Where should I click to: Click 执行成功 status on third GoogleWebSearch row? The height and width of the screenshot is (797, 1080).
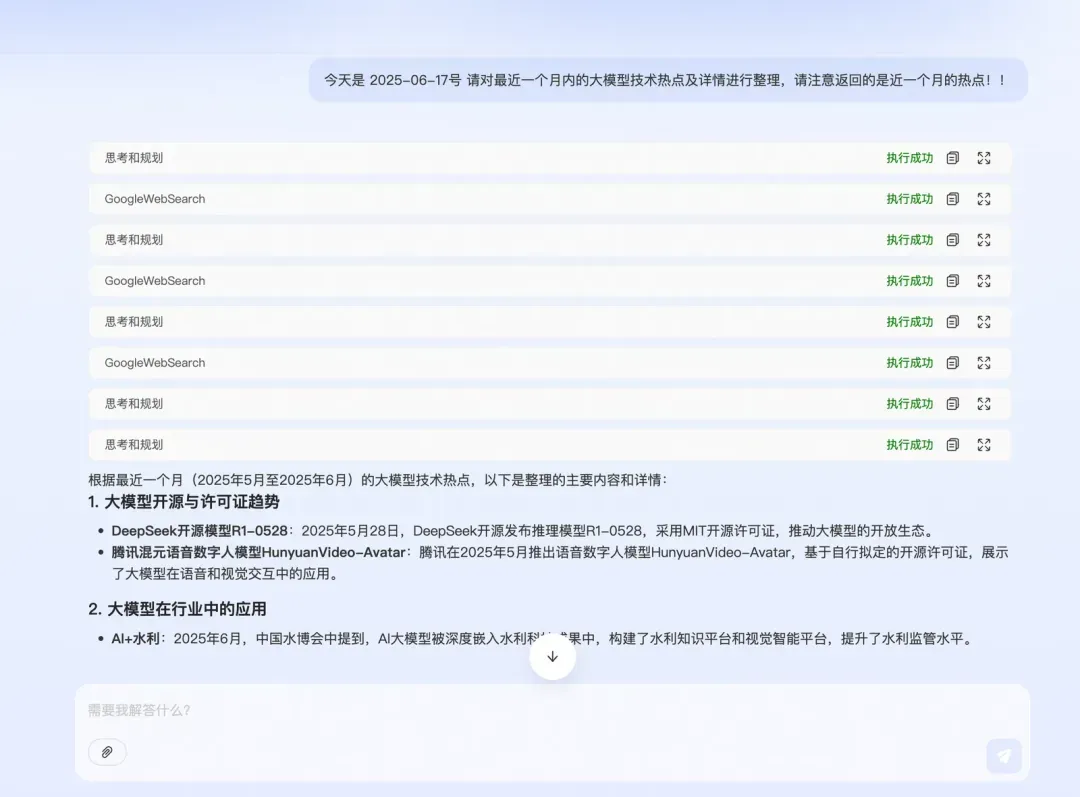(x=909, y=363)
